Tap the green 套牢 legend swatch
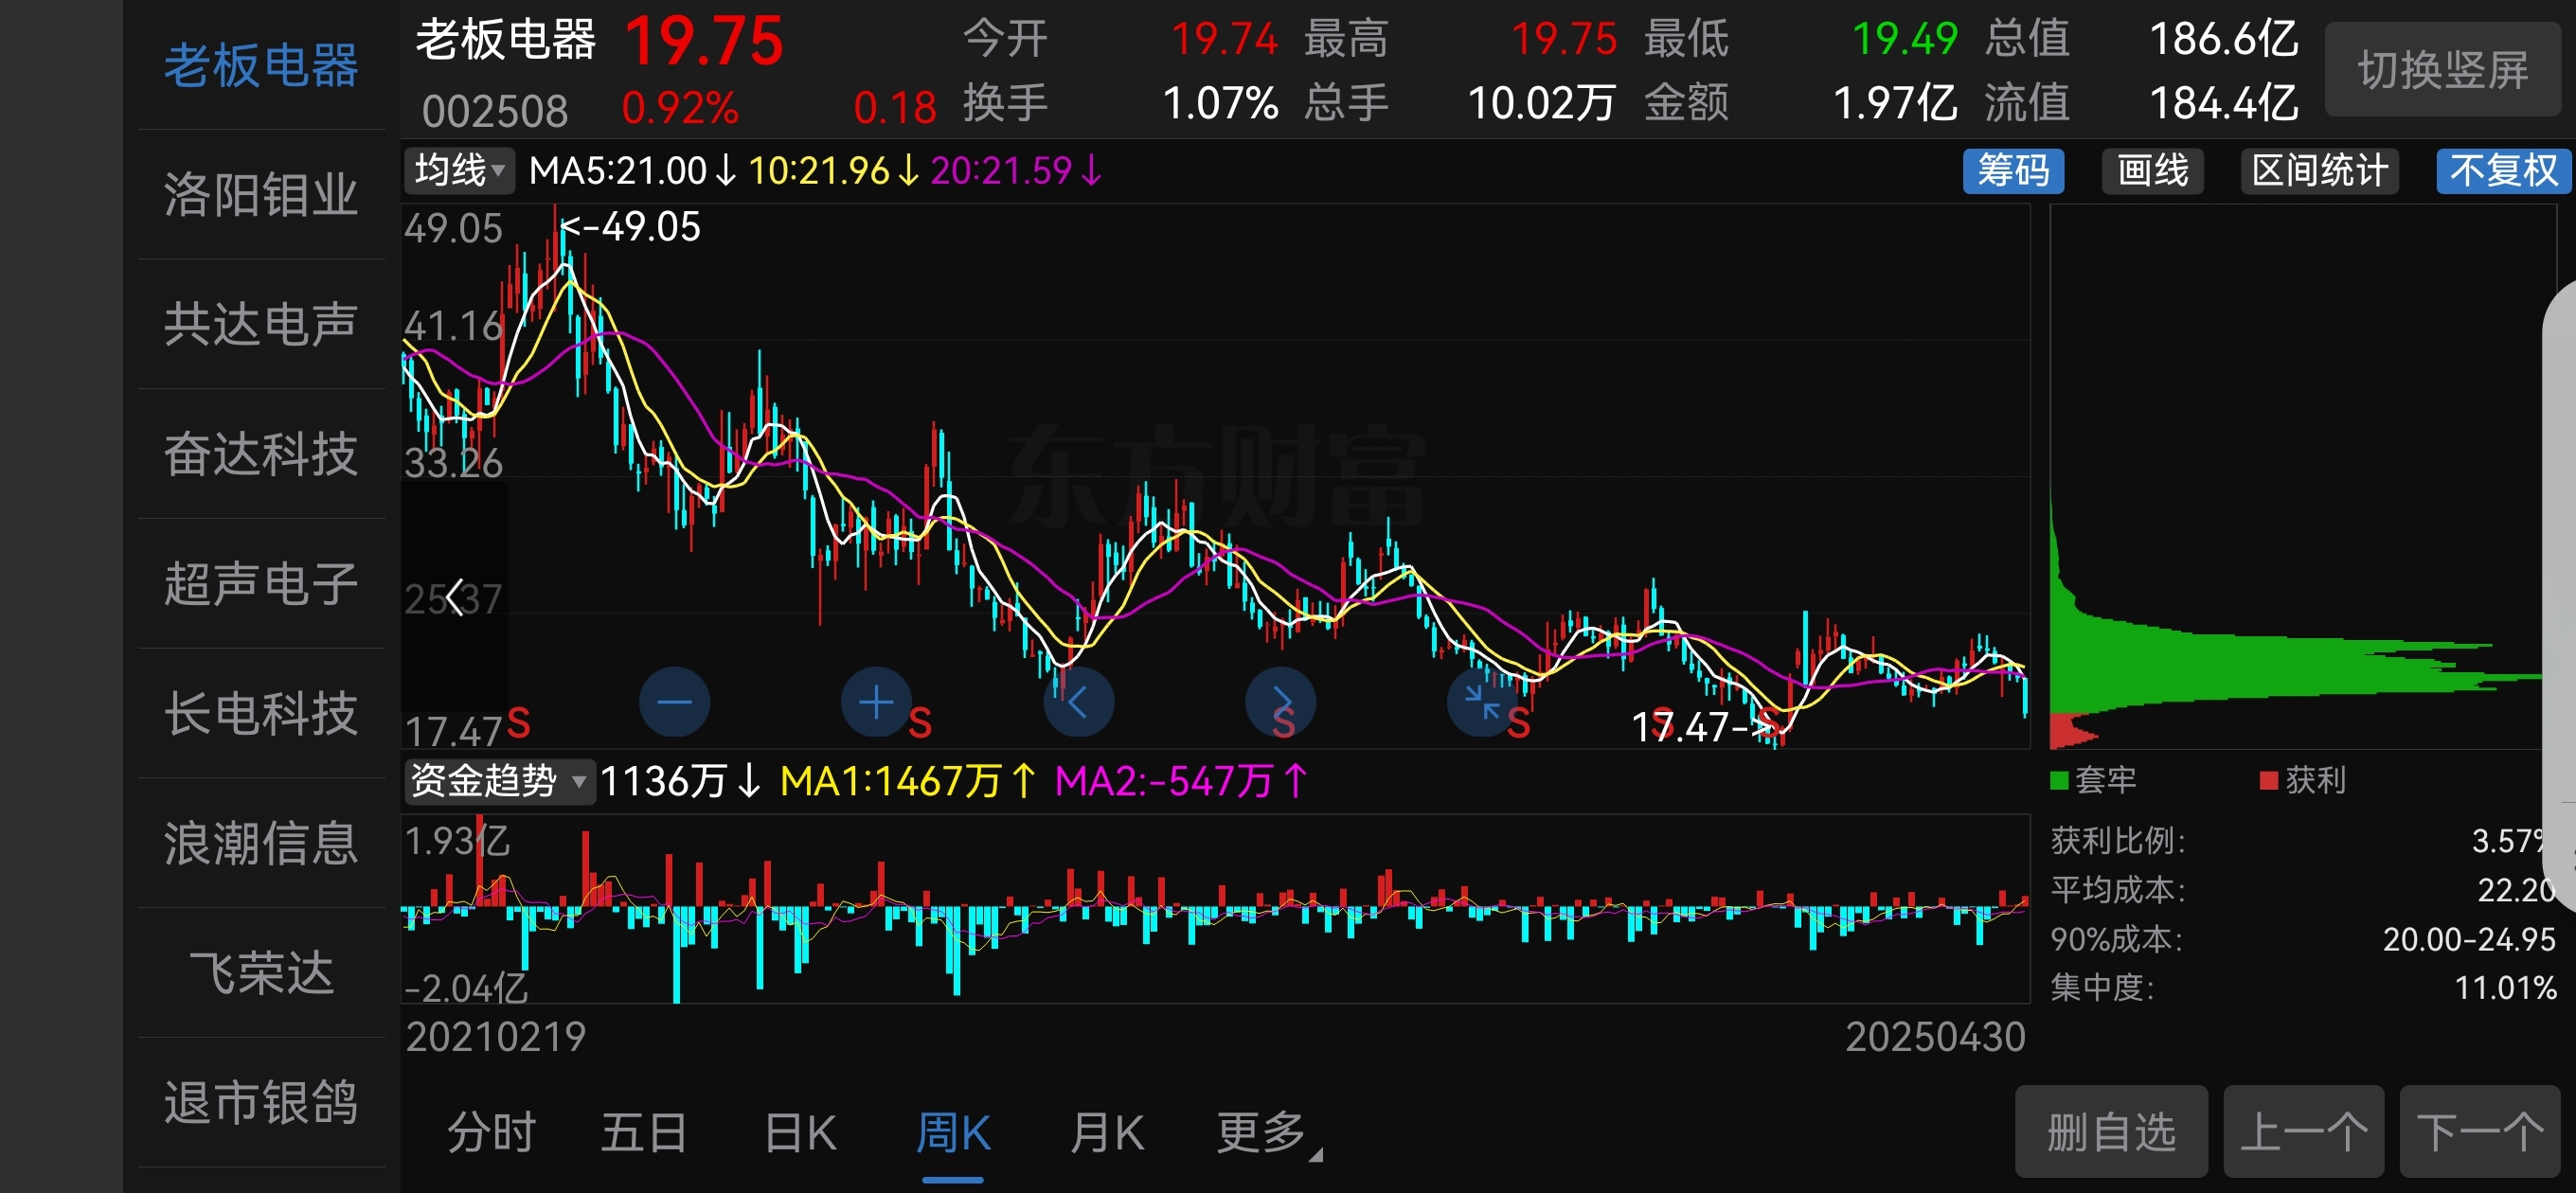 [2059, 780]
